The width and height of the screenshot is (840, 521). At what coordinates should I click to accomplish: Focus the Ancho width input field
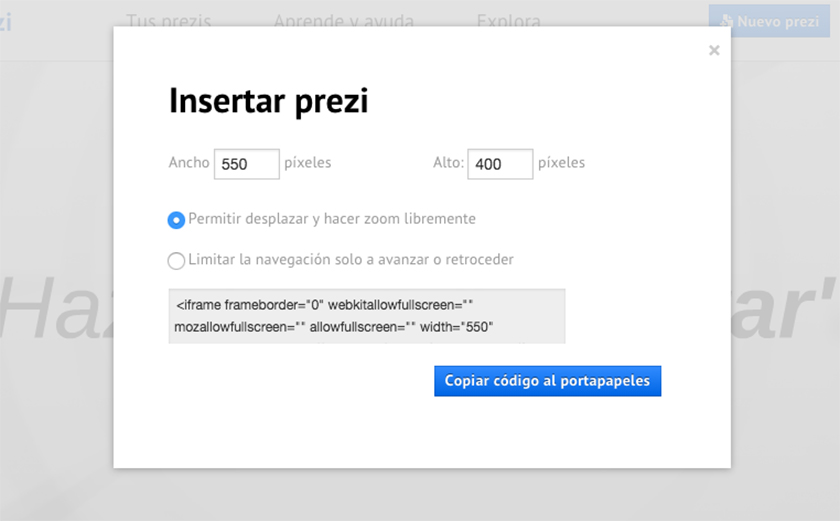pos(246,164)
